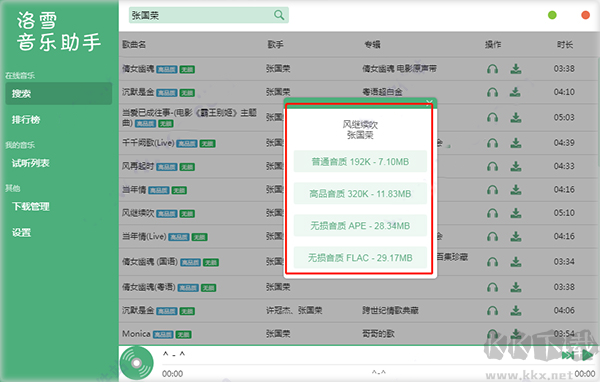Play 倩女幽魂(粤语) via headphone icon
600x382 pixels.
492,287
